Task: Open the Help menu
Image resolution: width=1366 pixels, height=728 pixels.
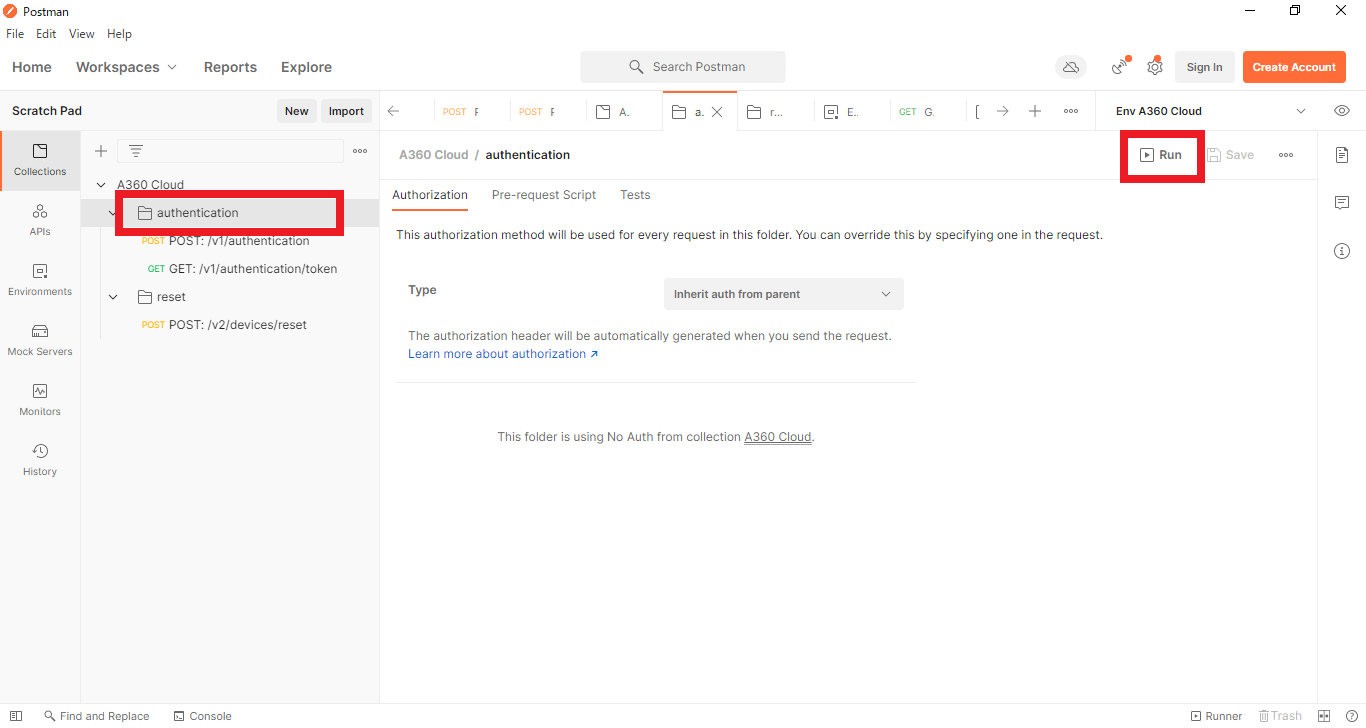Action: (x=119, y=34)
